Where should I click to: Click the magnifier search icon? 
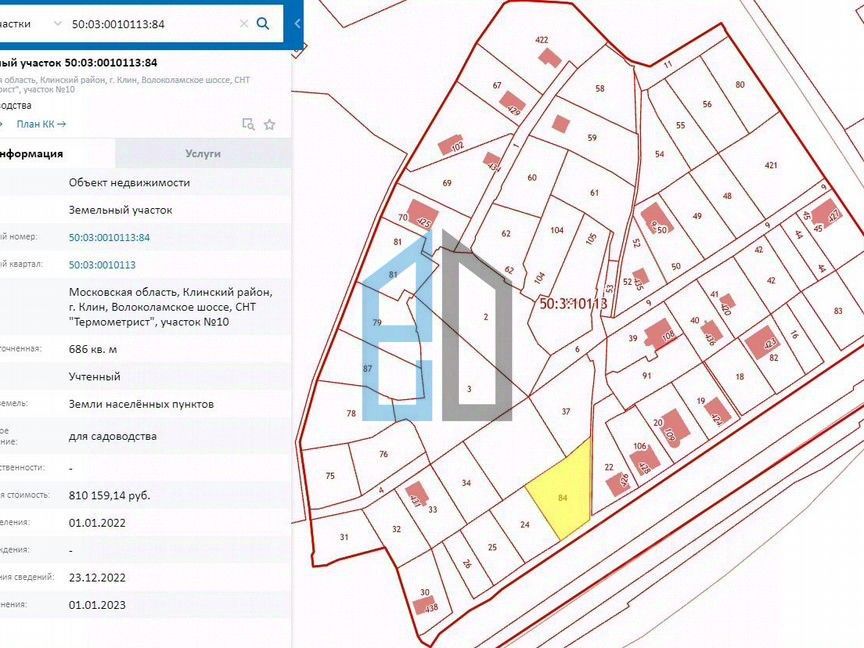(263, 24)
